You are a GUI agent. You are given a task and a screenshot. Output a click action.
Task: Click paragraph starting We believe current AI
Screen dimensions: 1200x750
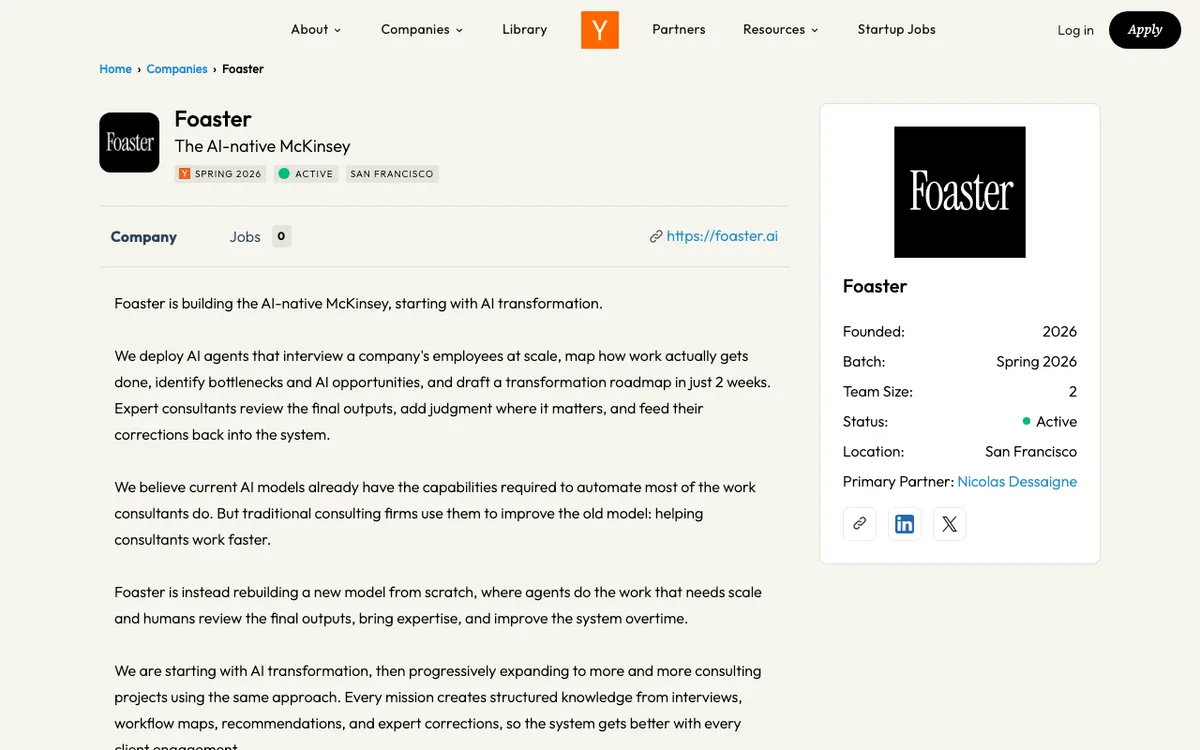pyautogui.click(x=435, y=513)
